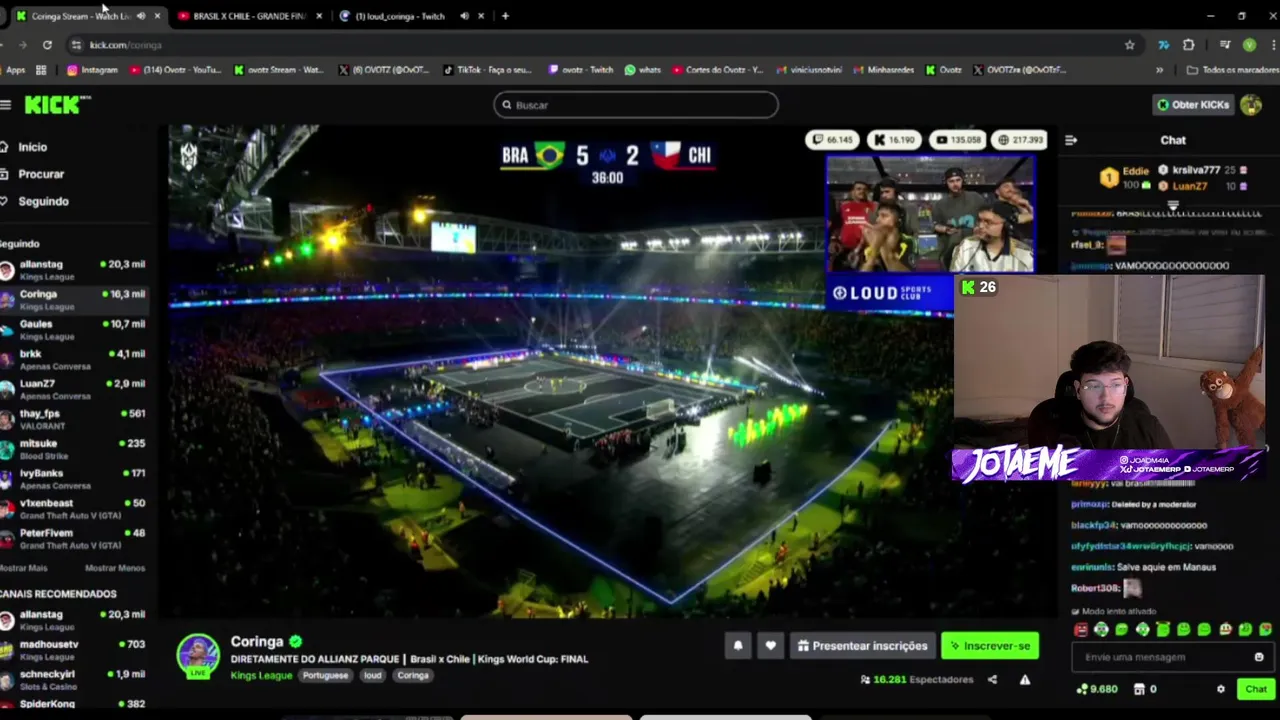Click Presentear inscrições button

click(862, 646)
